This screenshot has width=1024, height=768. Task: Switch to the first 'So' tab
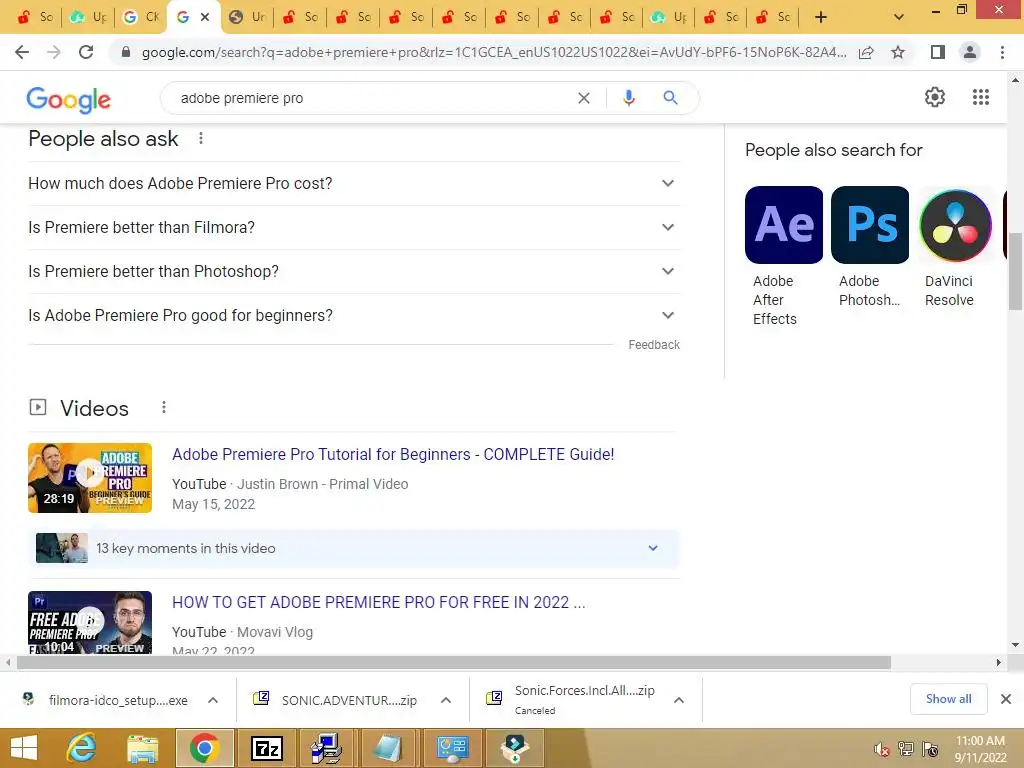pyautogui.click(x=34, y=17)
